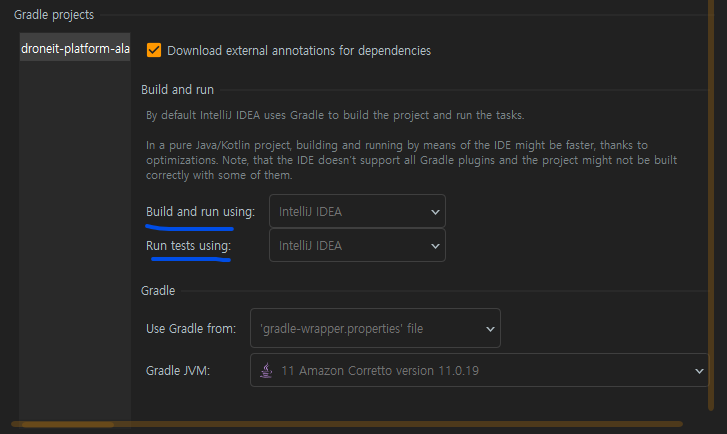Viewport: 727px width, 434px height.
Task: Open Use Gradle from dropdown
Action: click(x=375, y=328)
